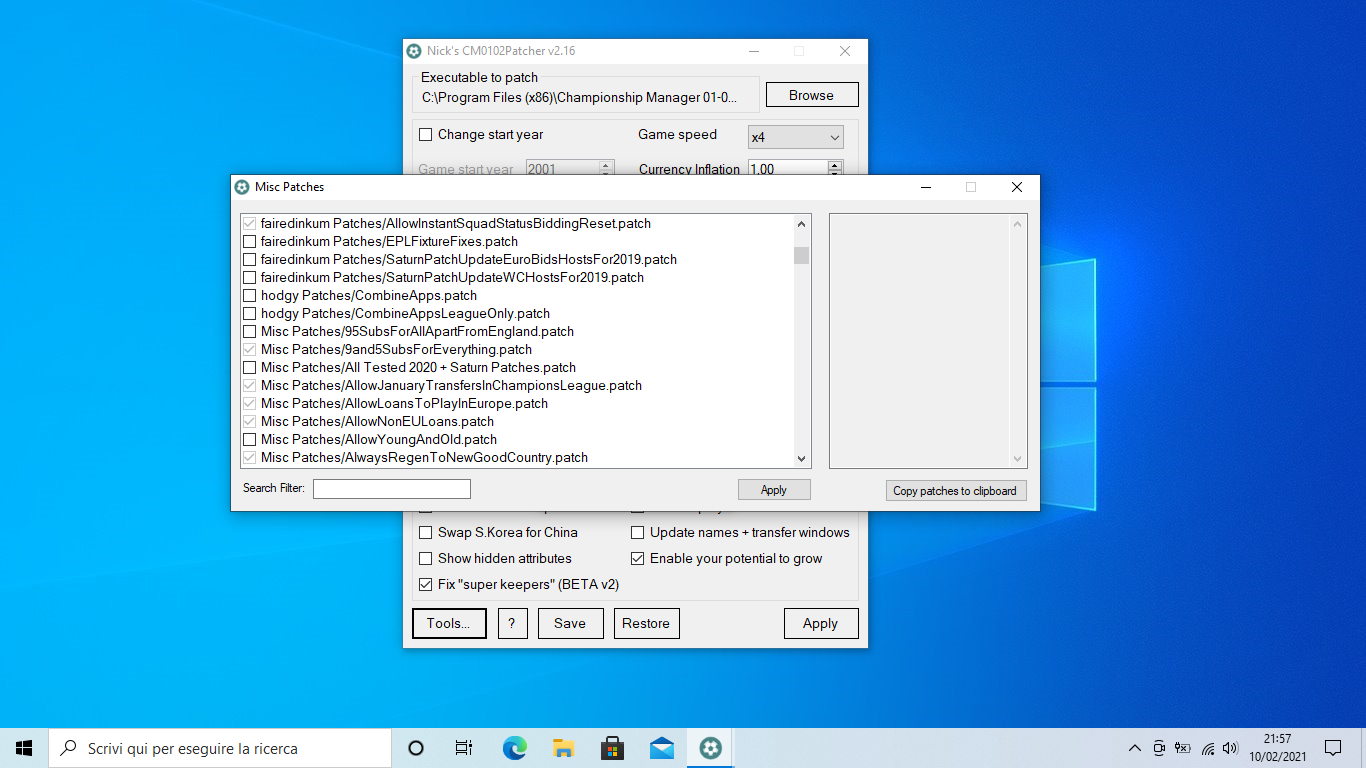This screenshot has width=1366, height=768.
Task: Select the SaturnPatchUpdateWCHostsFor2019.patch row
Action: 517,277
